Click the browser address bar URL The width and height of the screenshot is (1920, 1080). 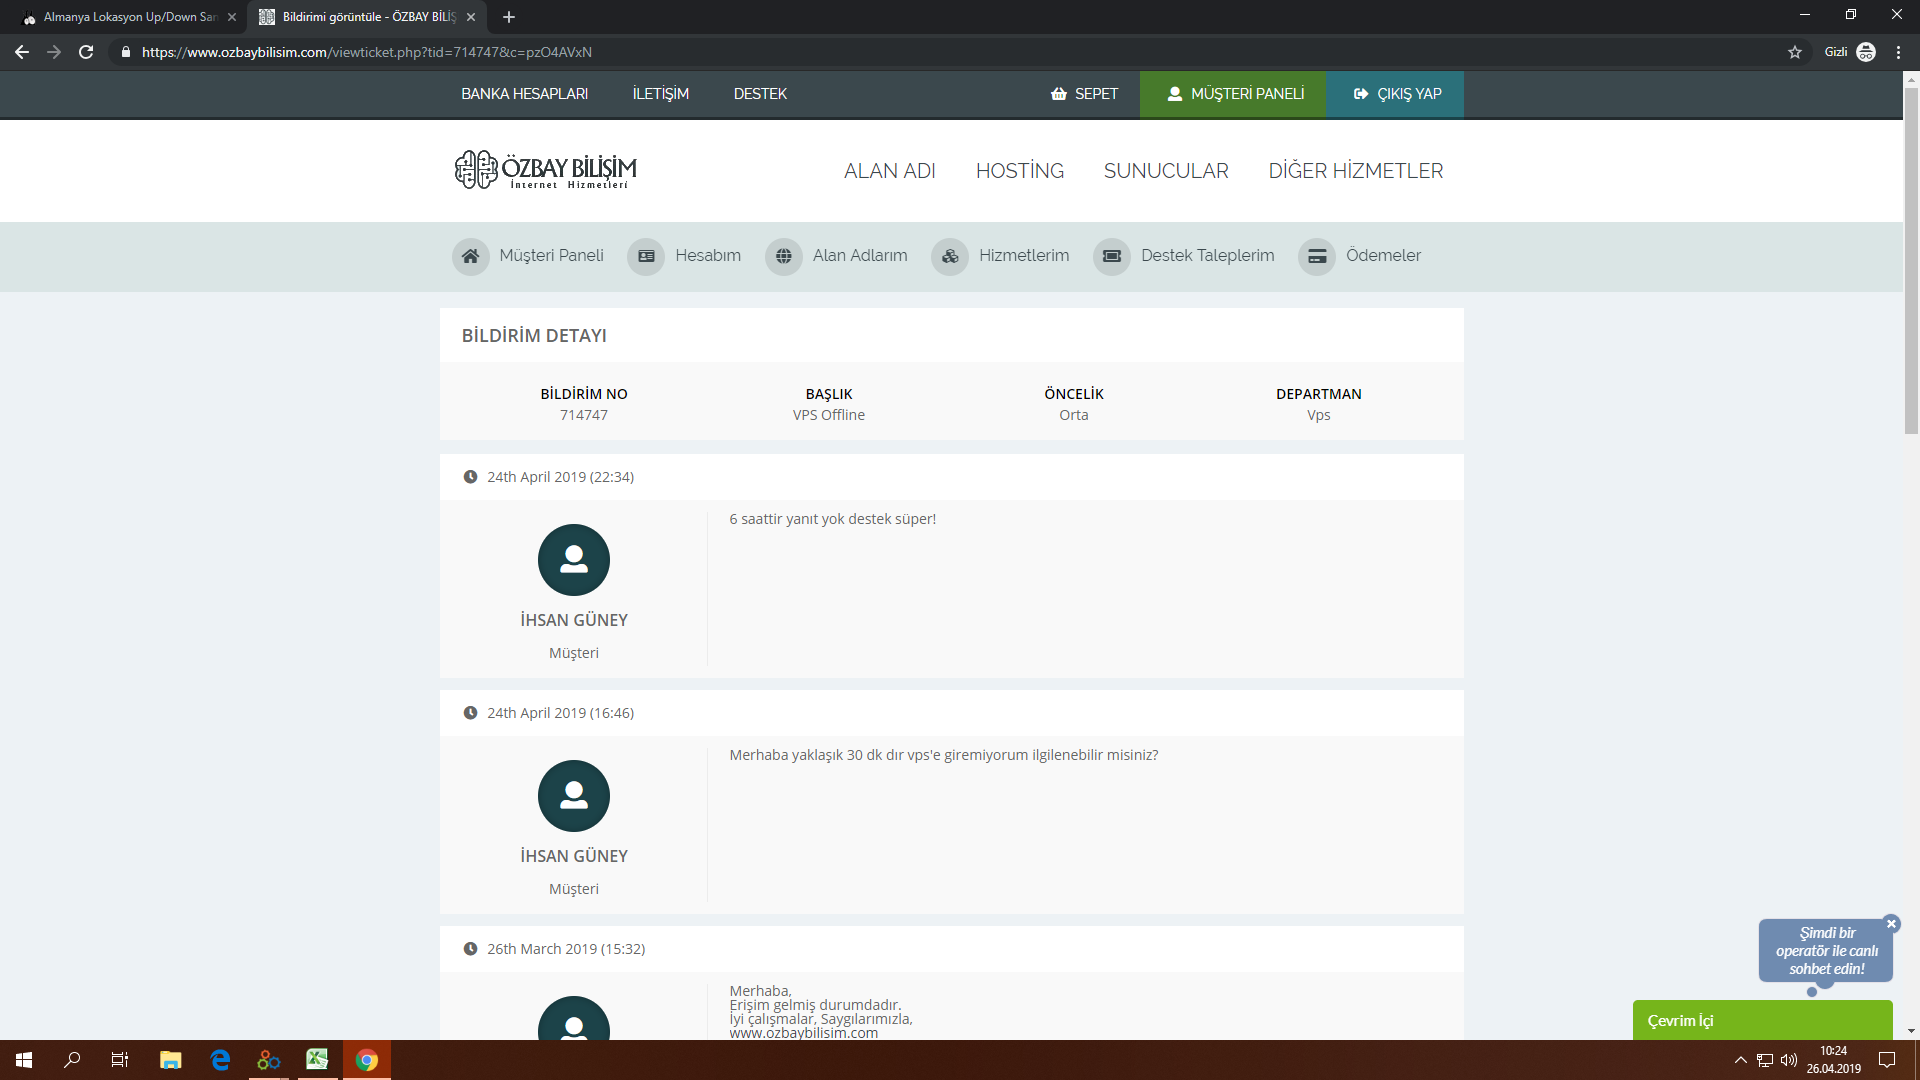[367, 52]
